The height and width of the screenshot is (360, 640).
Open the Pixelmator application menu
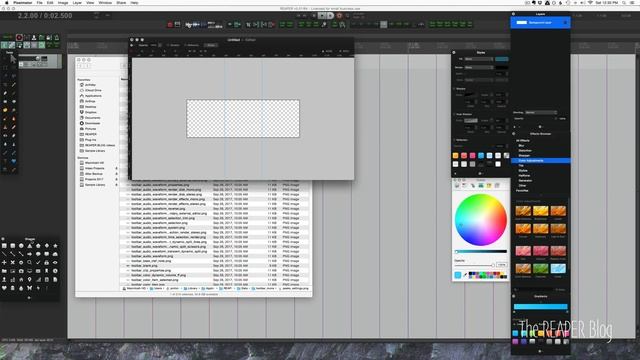[22, 2]
